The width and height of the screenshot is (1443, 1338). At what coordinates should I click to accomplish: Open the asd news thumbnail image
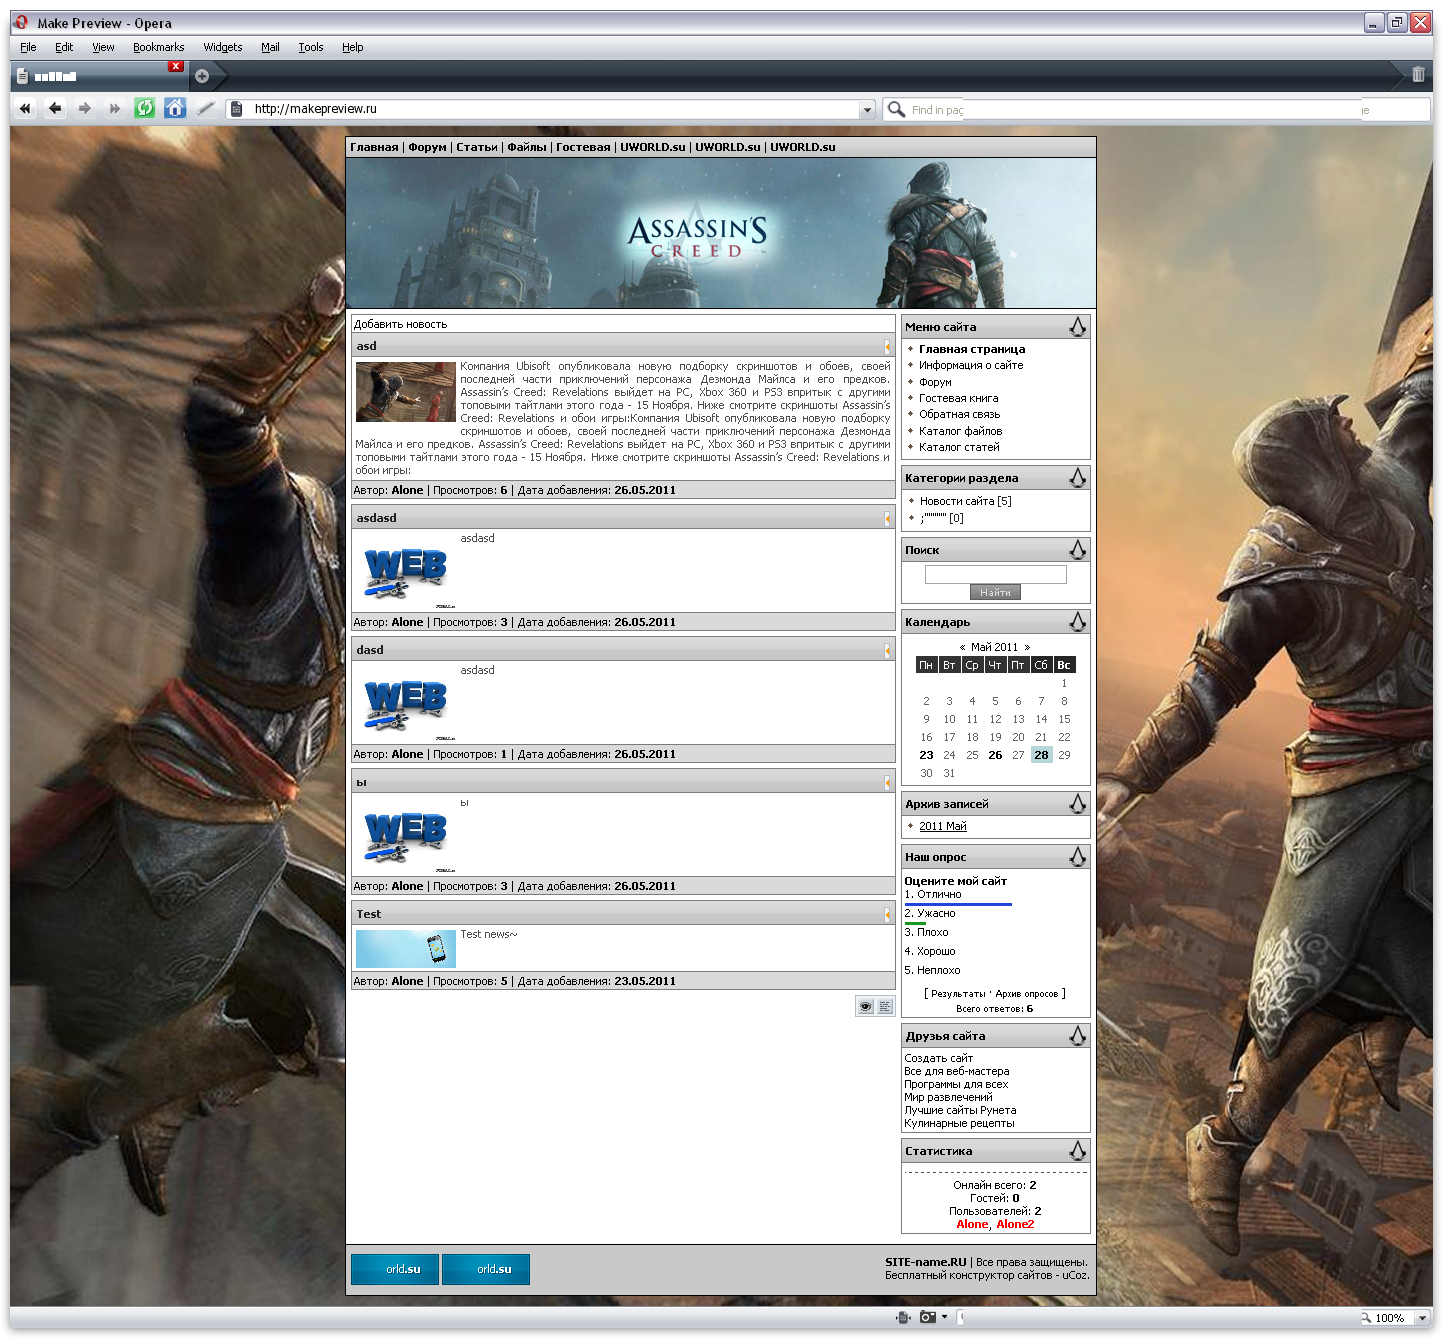click(405, 392)
